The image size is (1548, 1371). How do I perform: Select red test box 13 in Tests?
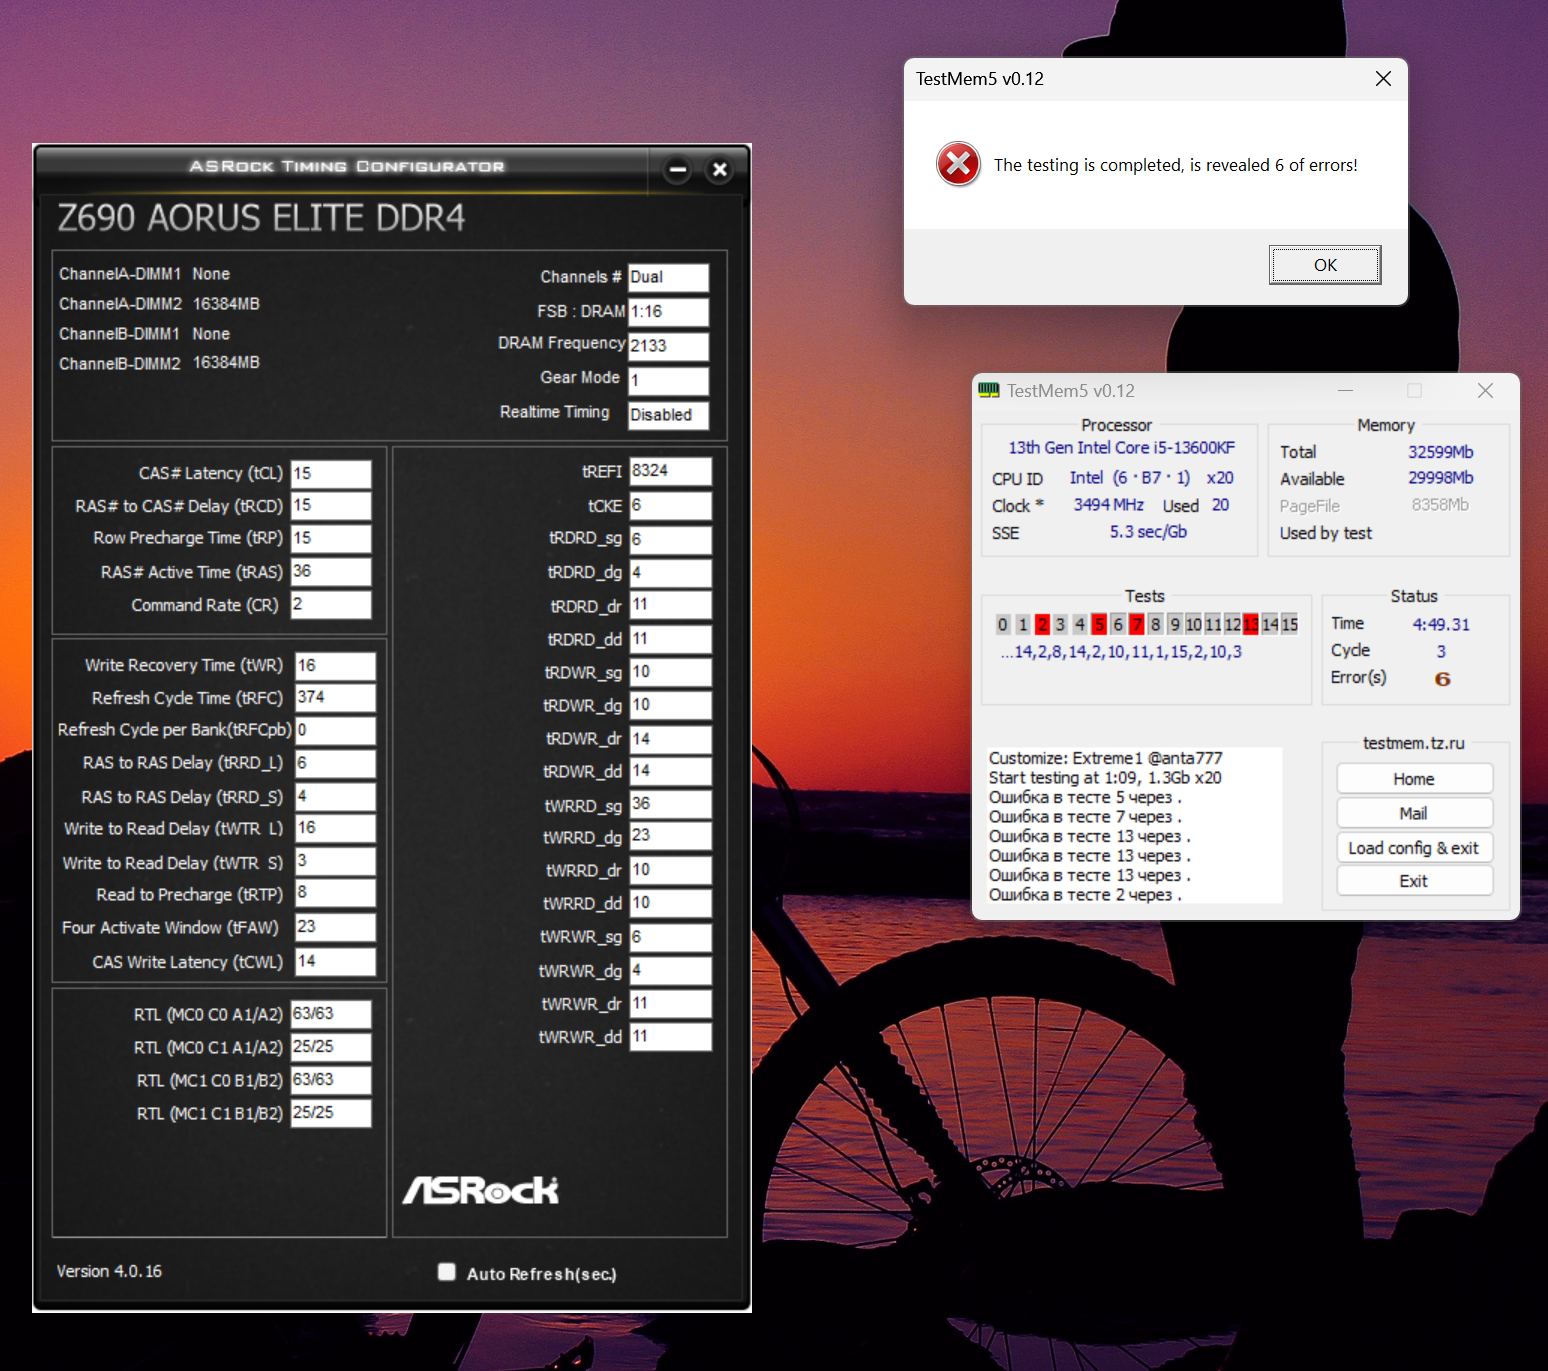click(x=1251, y=625)
